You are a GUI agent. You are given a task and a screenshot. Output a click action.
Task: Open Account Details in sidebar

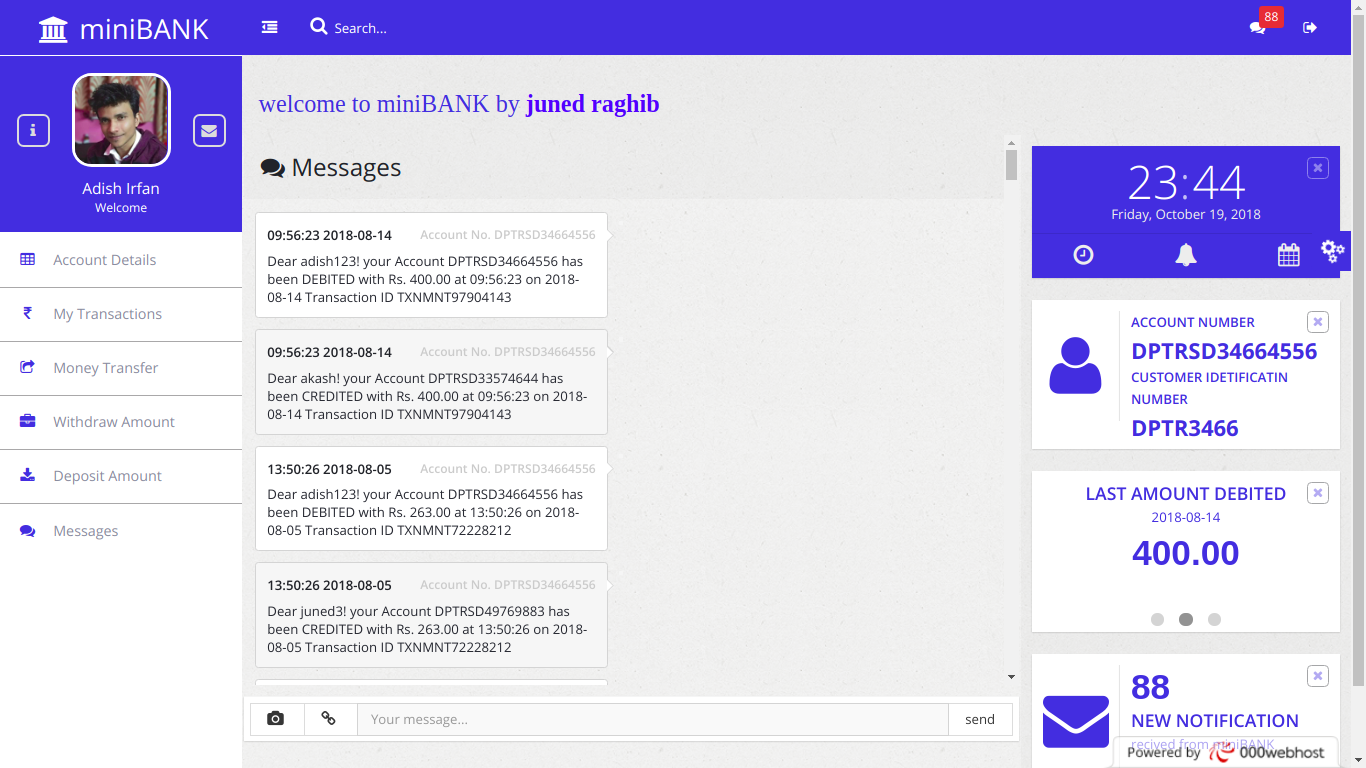tap(121, 260)
